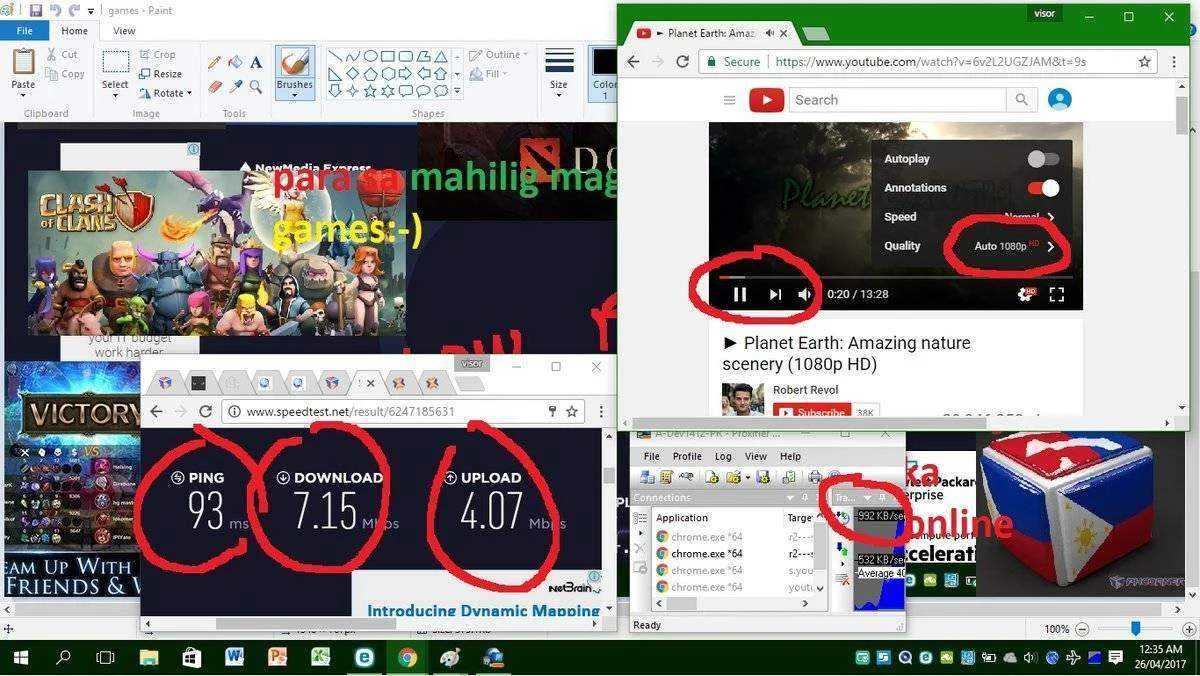The height and width of the screenshot is (676, 1200).
Task: Open YouTube player settings gear
Action: 1026,294
